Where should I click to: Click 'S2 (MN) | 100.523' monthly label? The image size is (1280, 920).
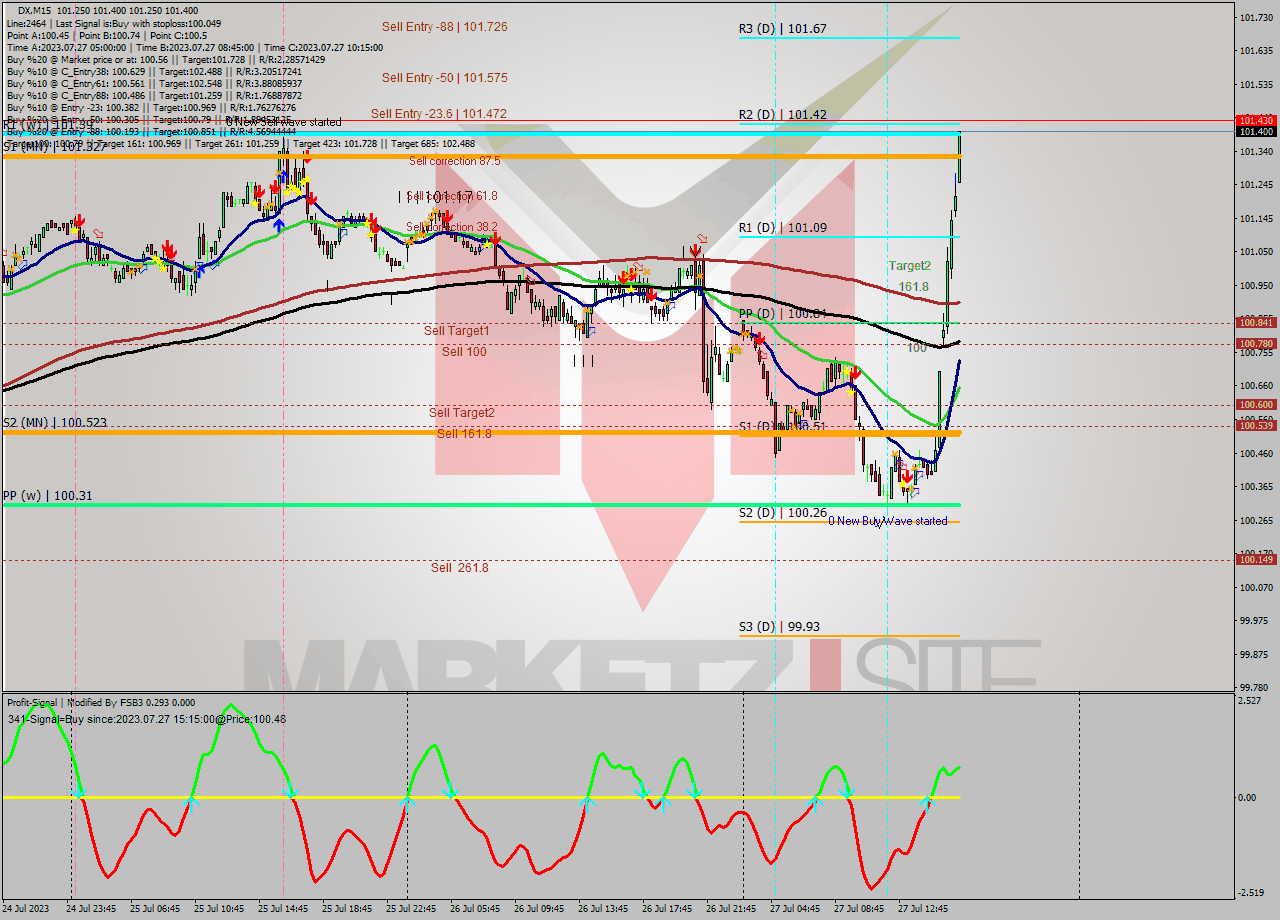[x=54, y=423]
